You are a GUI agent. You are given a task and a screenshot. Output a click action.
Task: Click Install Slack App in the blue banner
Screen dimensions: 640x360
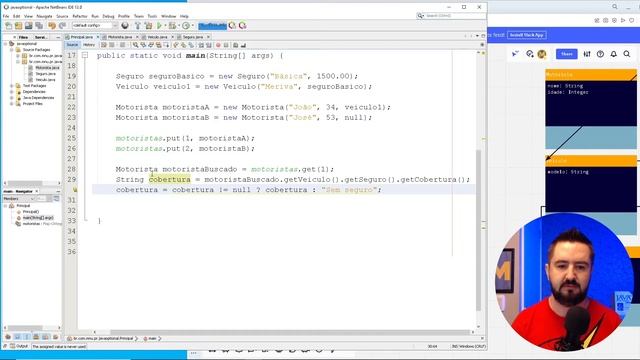click(x=527, y=35)
